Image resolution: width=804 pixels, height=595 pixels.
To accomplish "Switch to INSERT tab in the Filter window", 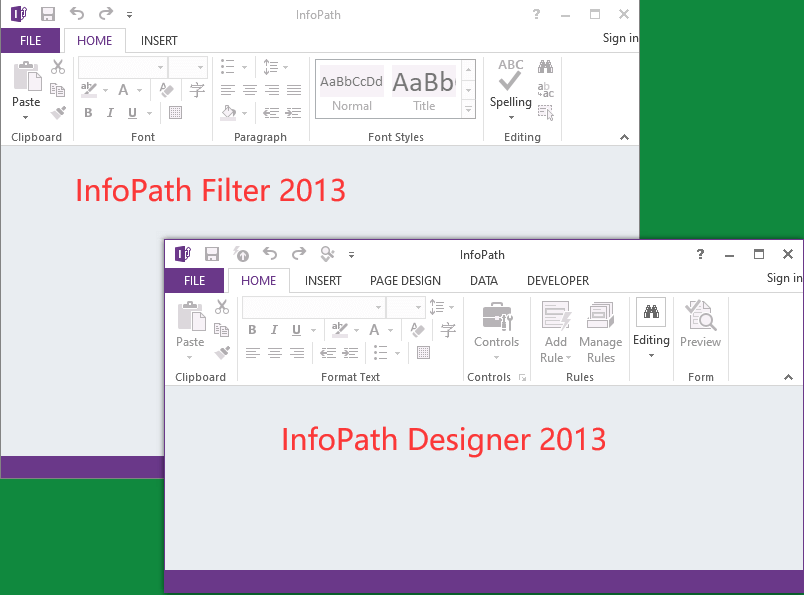I will point(159,41).
